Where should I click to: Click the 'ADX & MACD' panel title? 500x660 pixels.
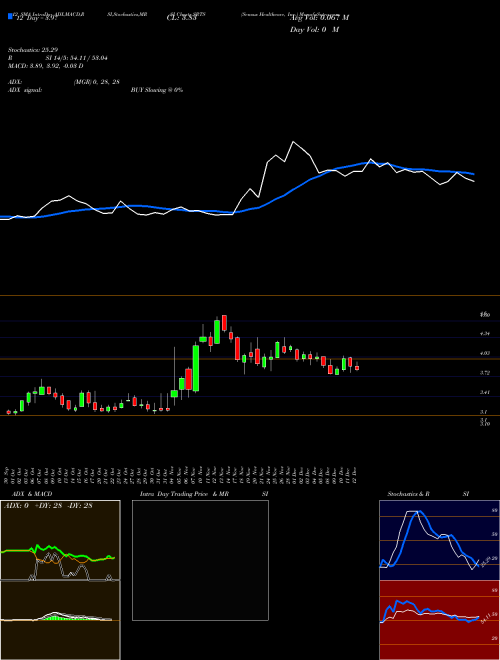(32, 494)
